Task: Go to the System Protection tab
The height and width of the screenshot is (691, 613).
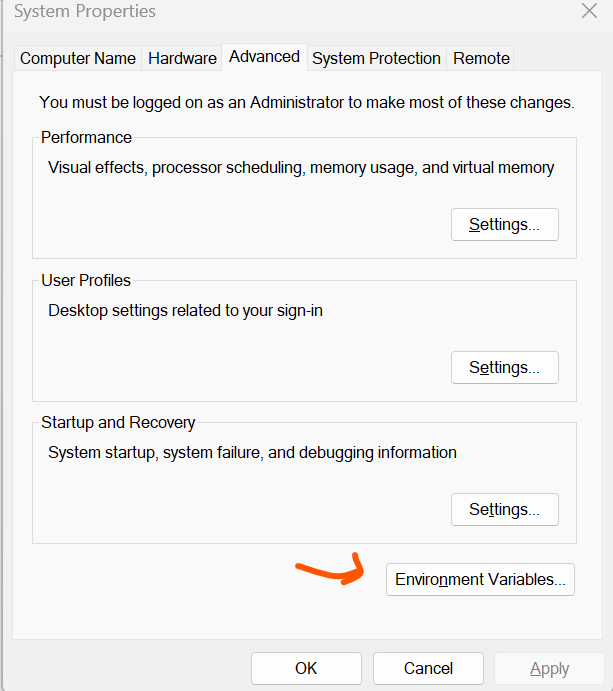Action: tap(376, 58)
